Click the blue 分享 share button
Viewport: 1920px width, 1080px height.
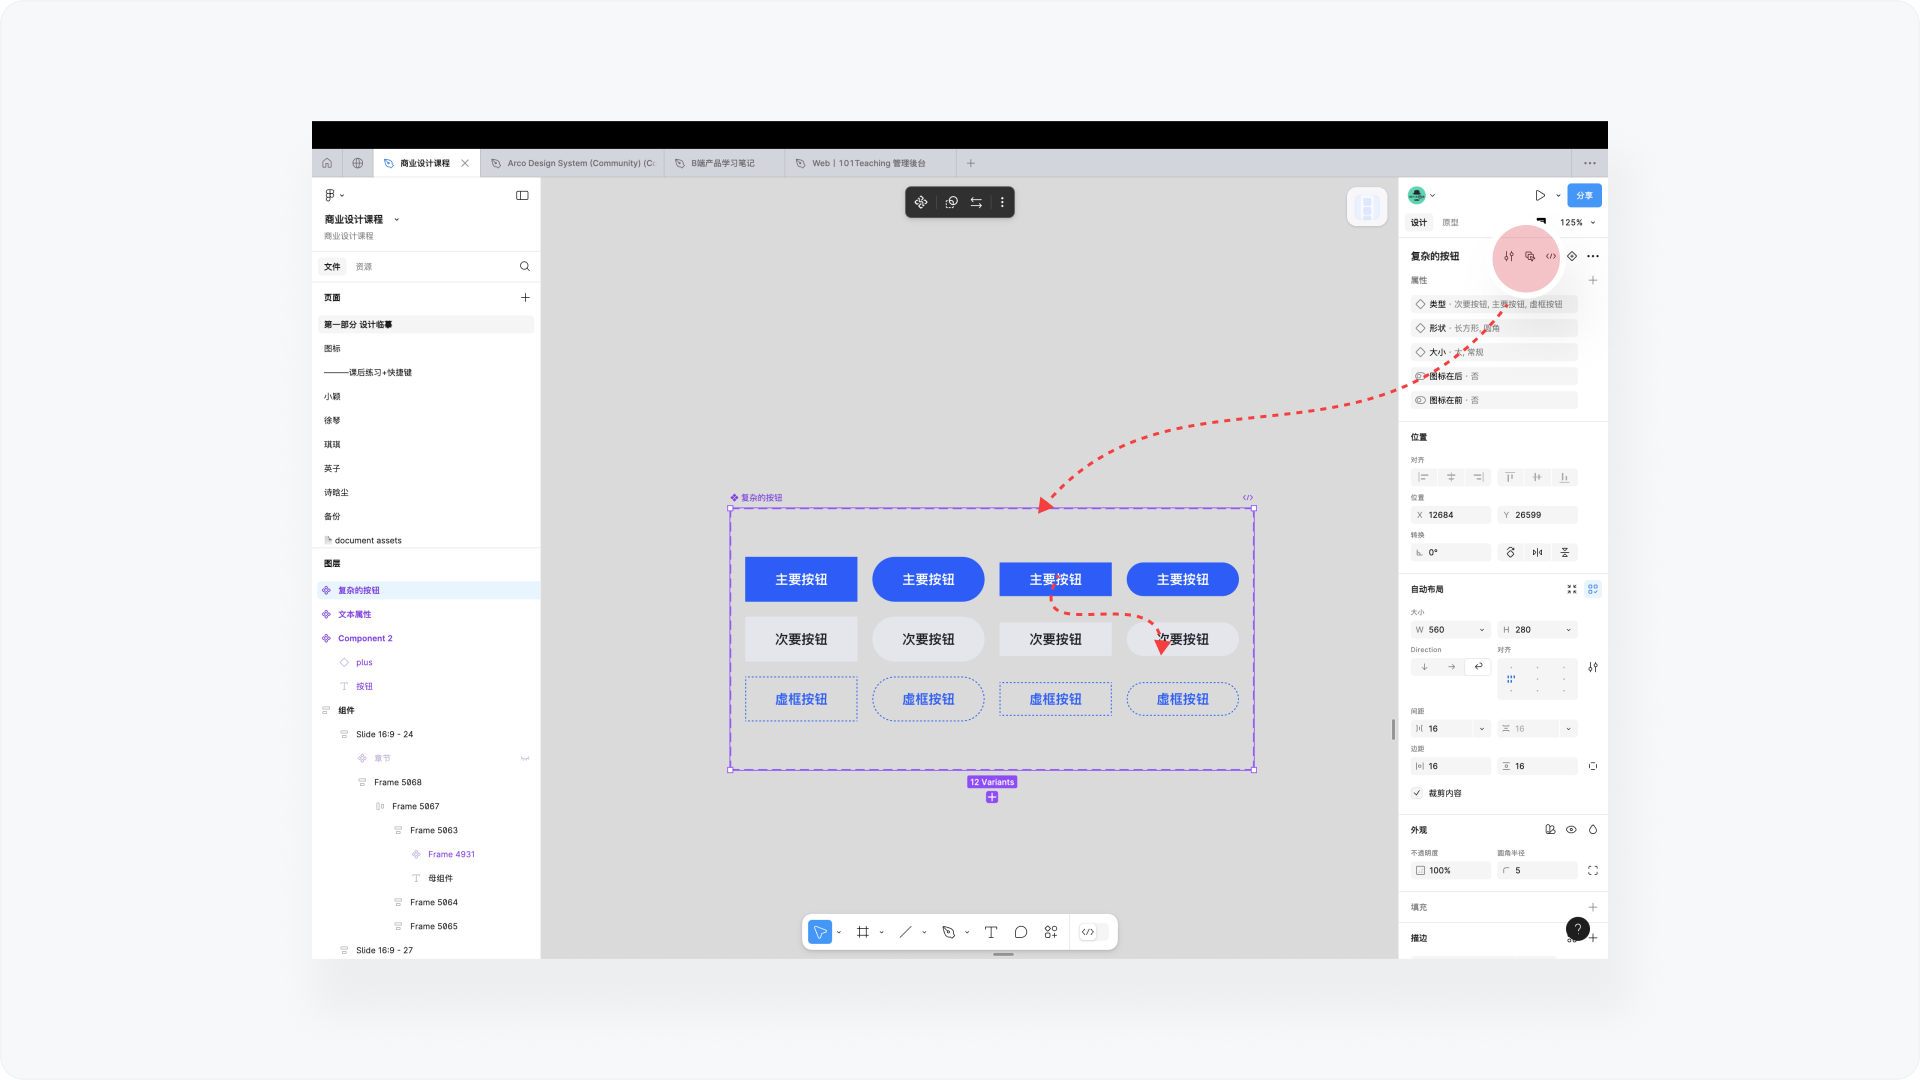point(1584,195)
